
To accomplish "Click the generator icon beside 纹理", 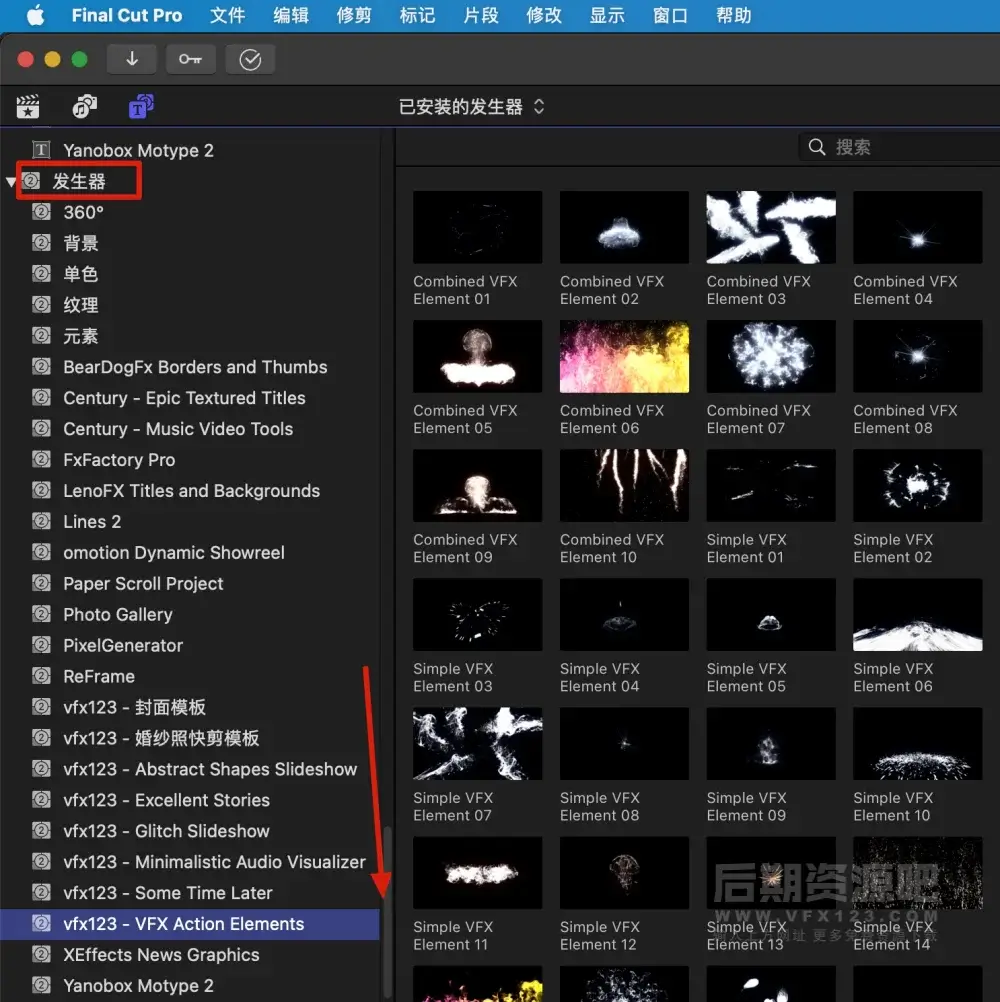I will [x=42, y=305].
